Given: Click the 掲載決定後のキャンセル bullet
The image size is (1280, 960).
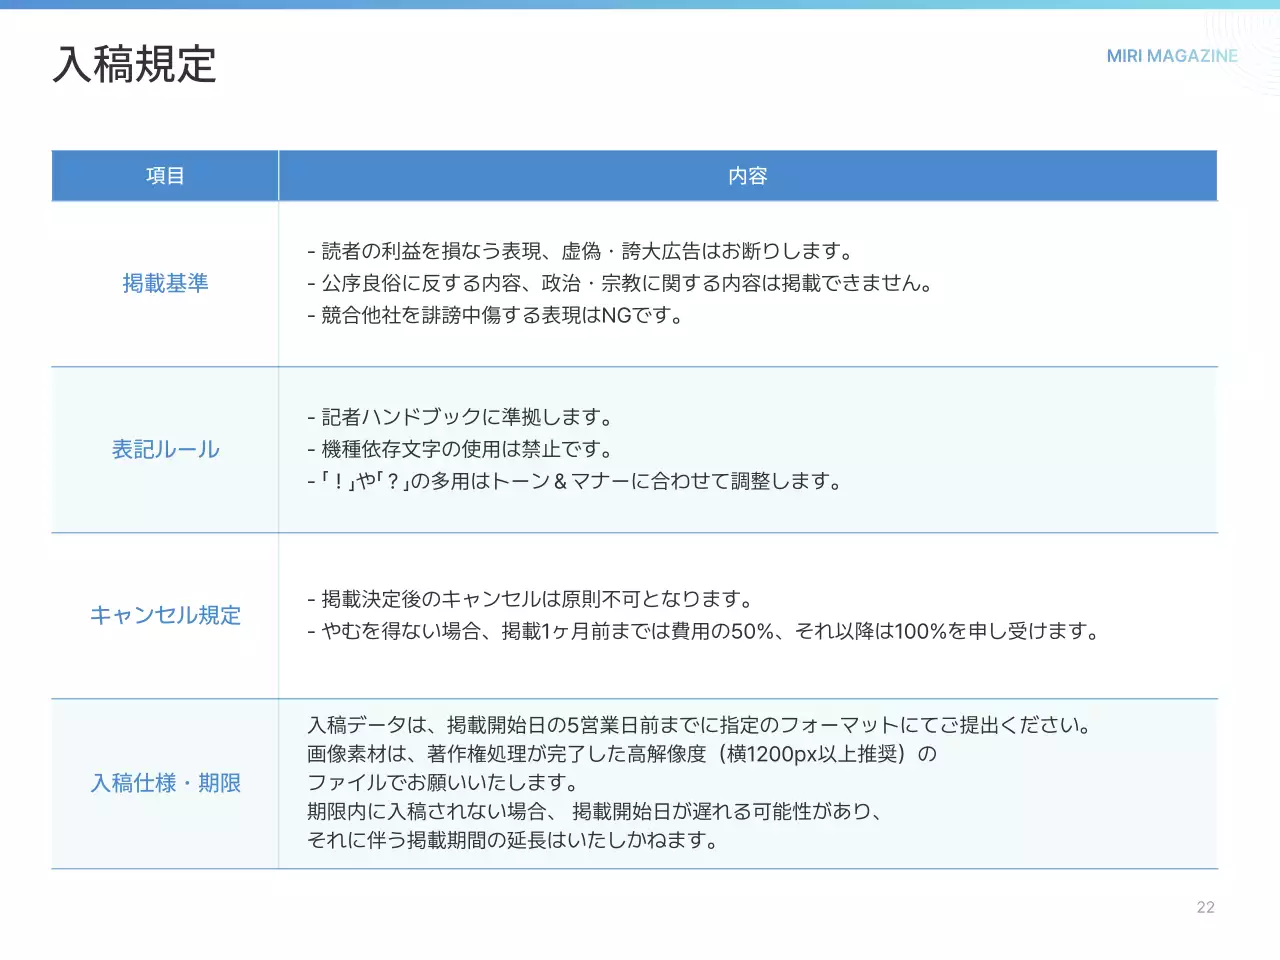Looking at the screenshot, I should click(x=531, y=599).
